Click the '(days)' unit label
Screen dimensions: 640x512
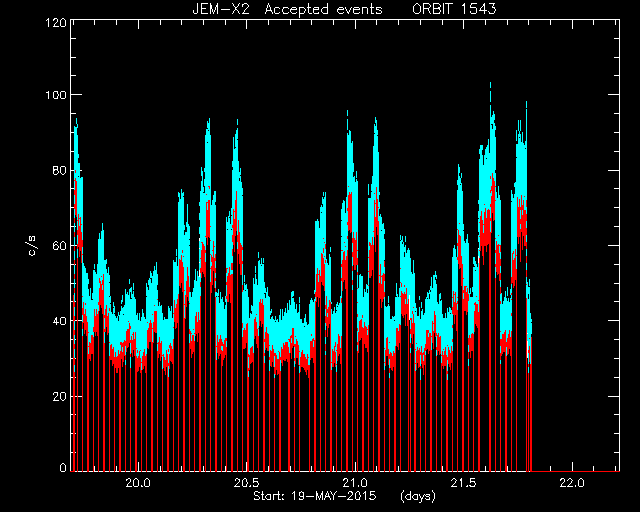(x=418, y=496)
